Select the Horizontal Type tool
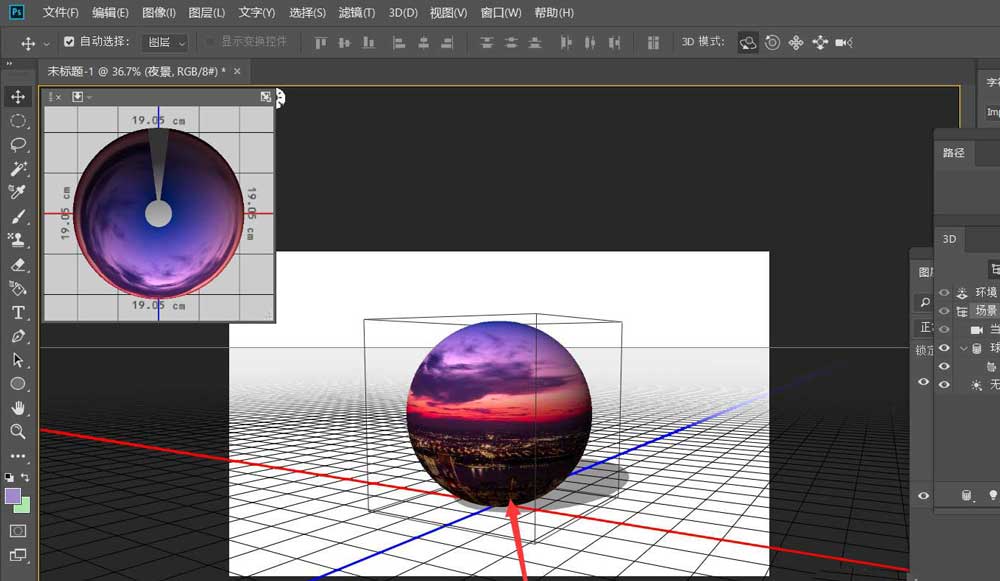1000x581 pixels. coord(18,313)
